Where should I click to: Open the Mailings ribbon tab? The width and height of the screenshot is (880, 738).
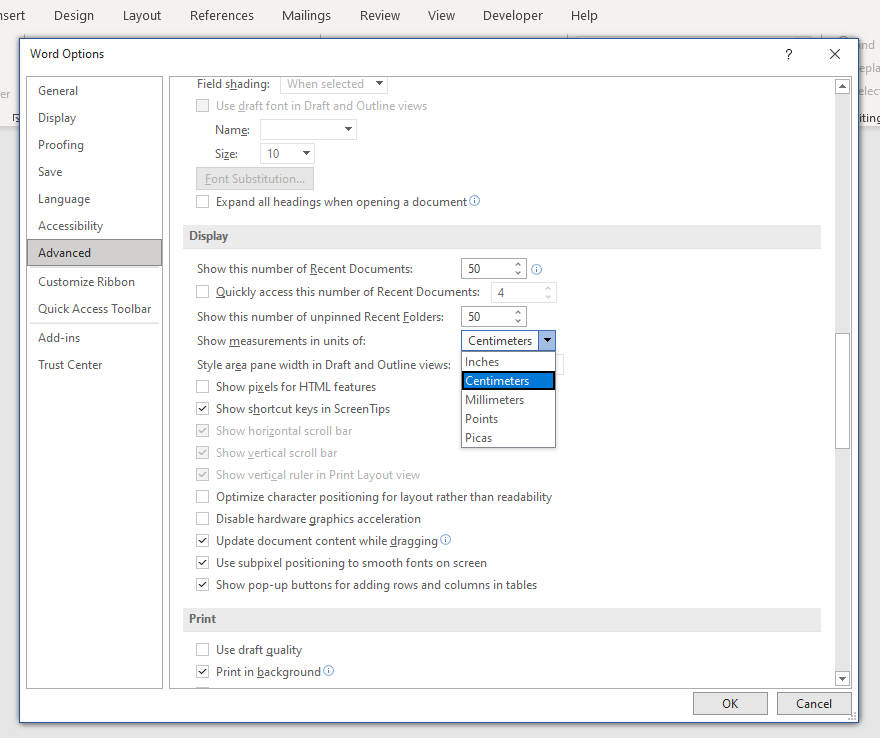point(306,16)
